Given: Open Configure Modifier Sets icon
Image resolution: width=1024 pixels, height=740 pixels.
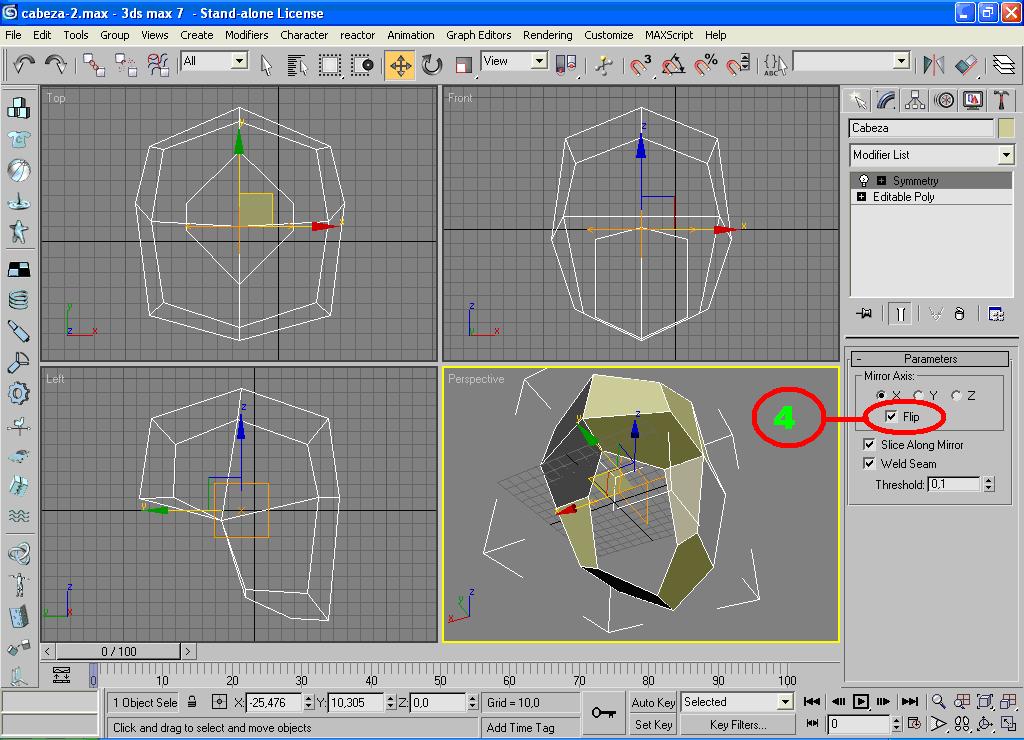Looking at the screenshot, I should pos(996,314).
